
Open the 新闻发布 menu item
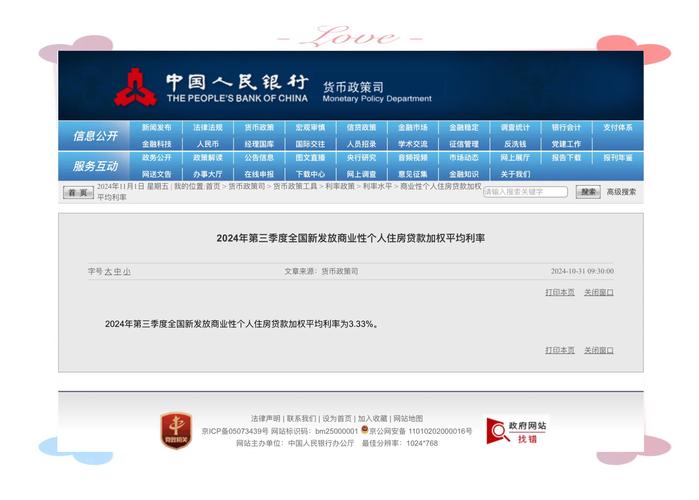pyautogui.click(x=156, y=127)
